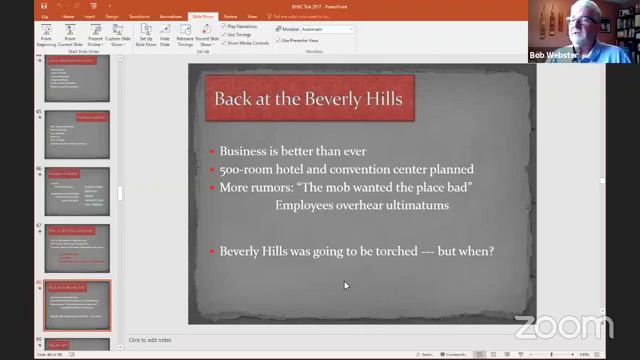Click 100% zoom level
This screenshot has height=360, width=640.
click(584, 355)
